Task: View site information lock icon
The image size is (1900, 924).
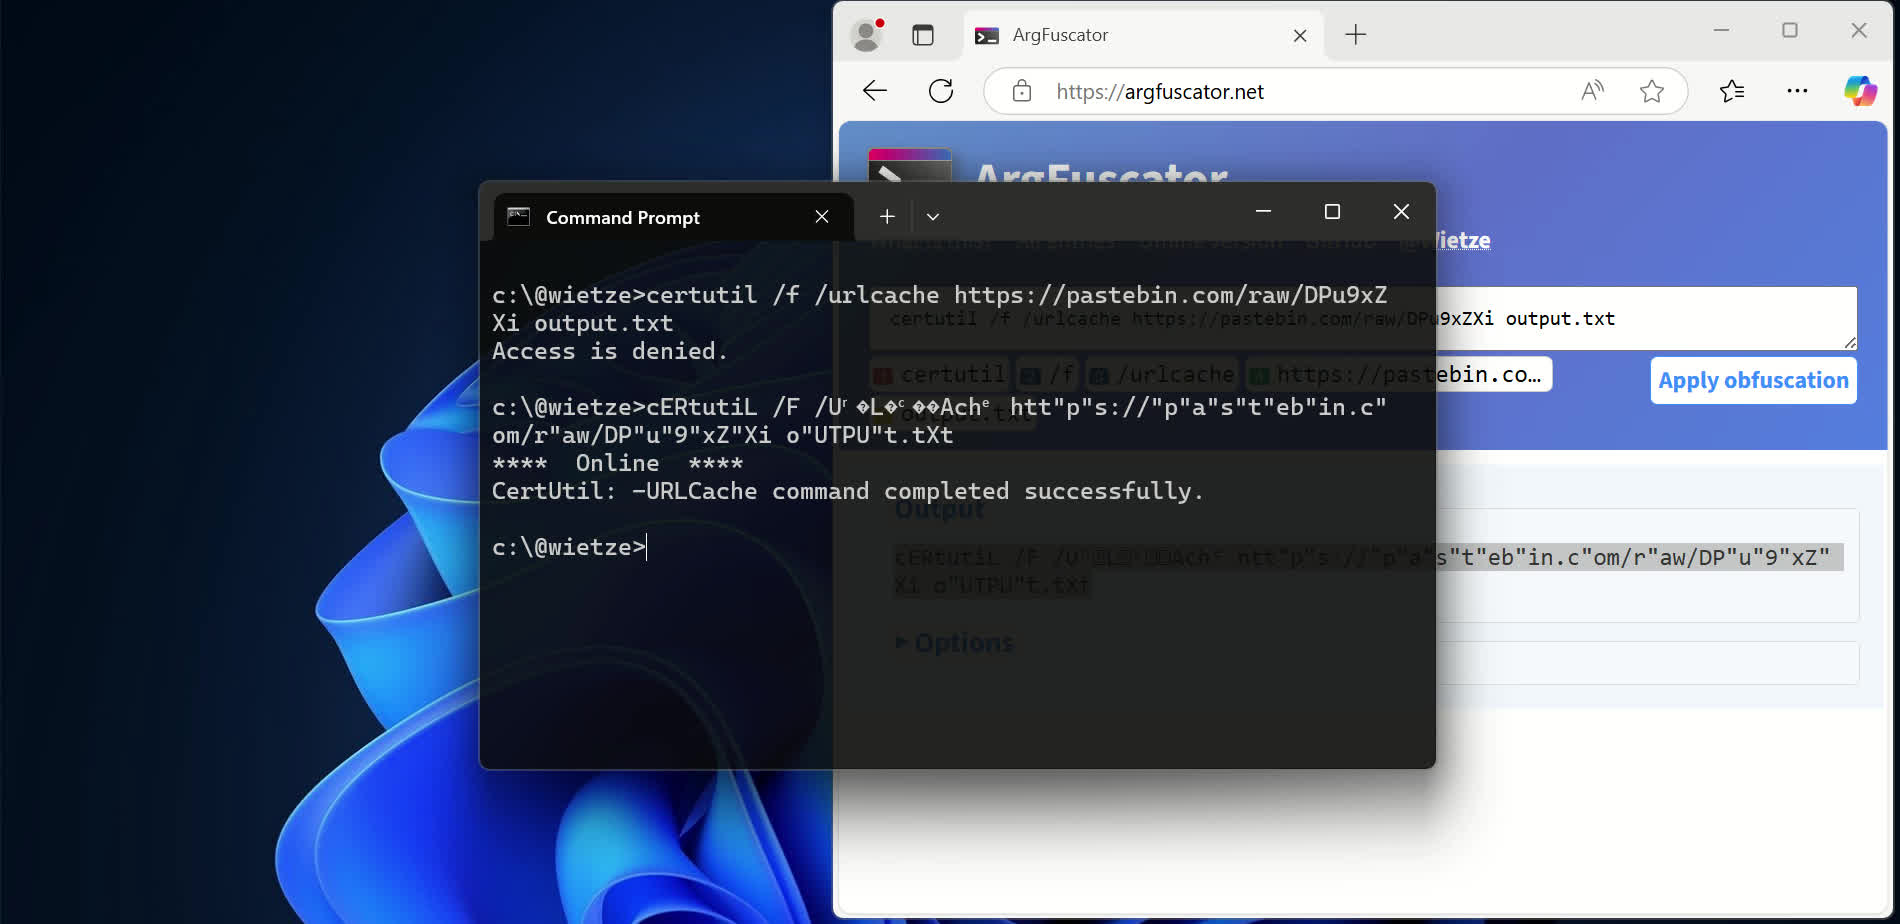Action: pyautogui.click(x=1022, y=91)
